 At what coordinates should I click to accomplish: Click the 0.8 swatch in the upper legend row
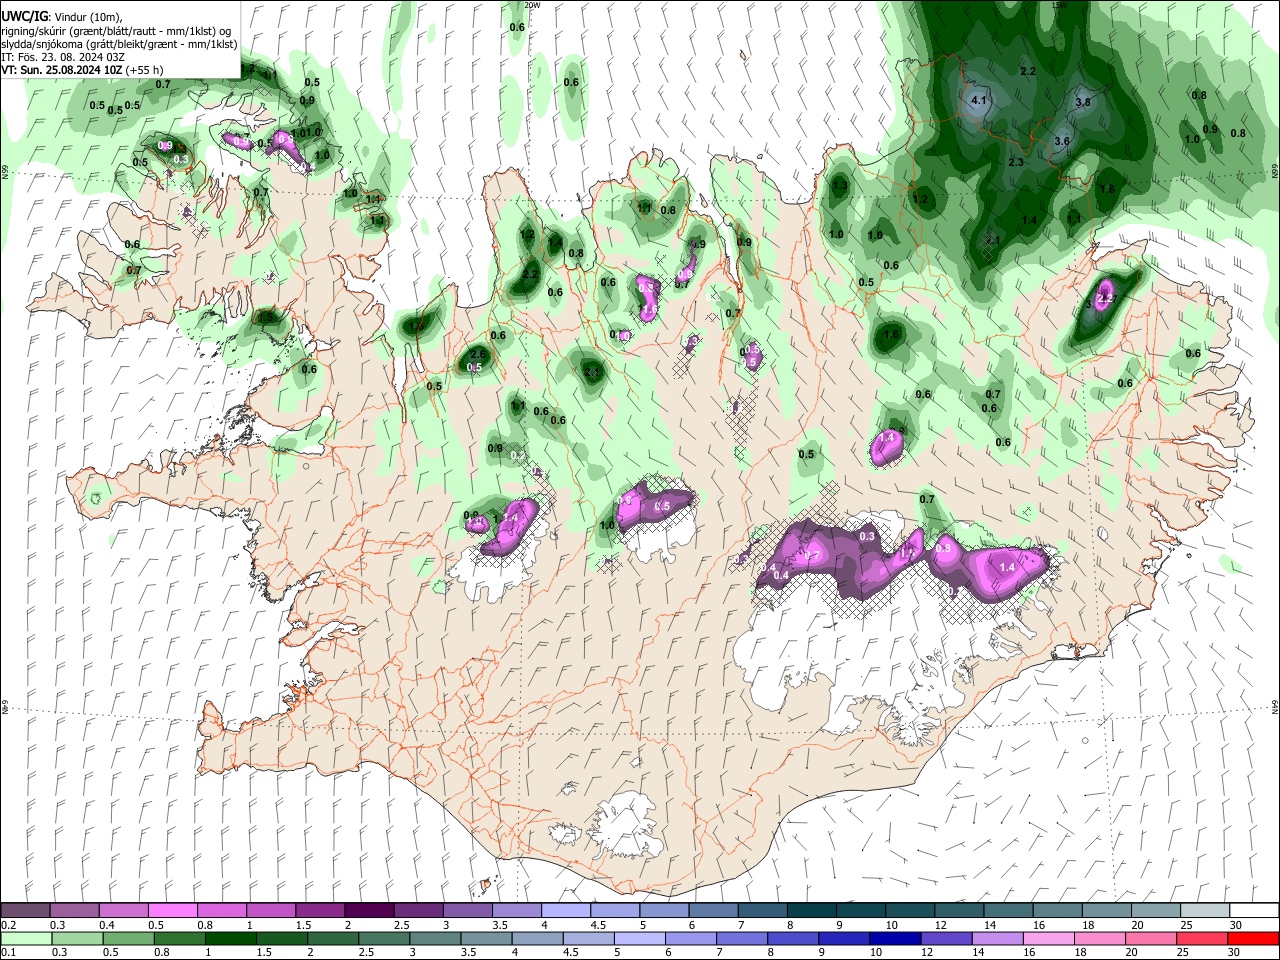pyautogui.click(x=222, y=911)
